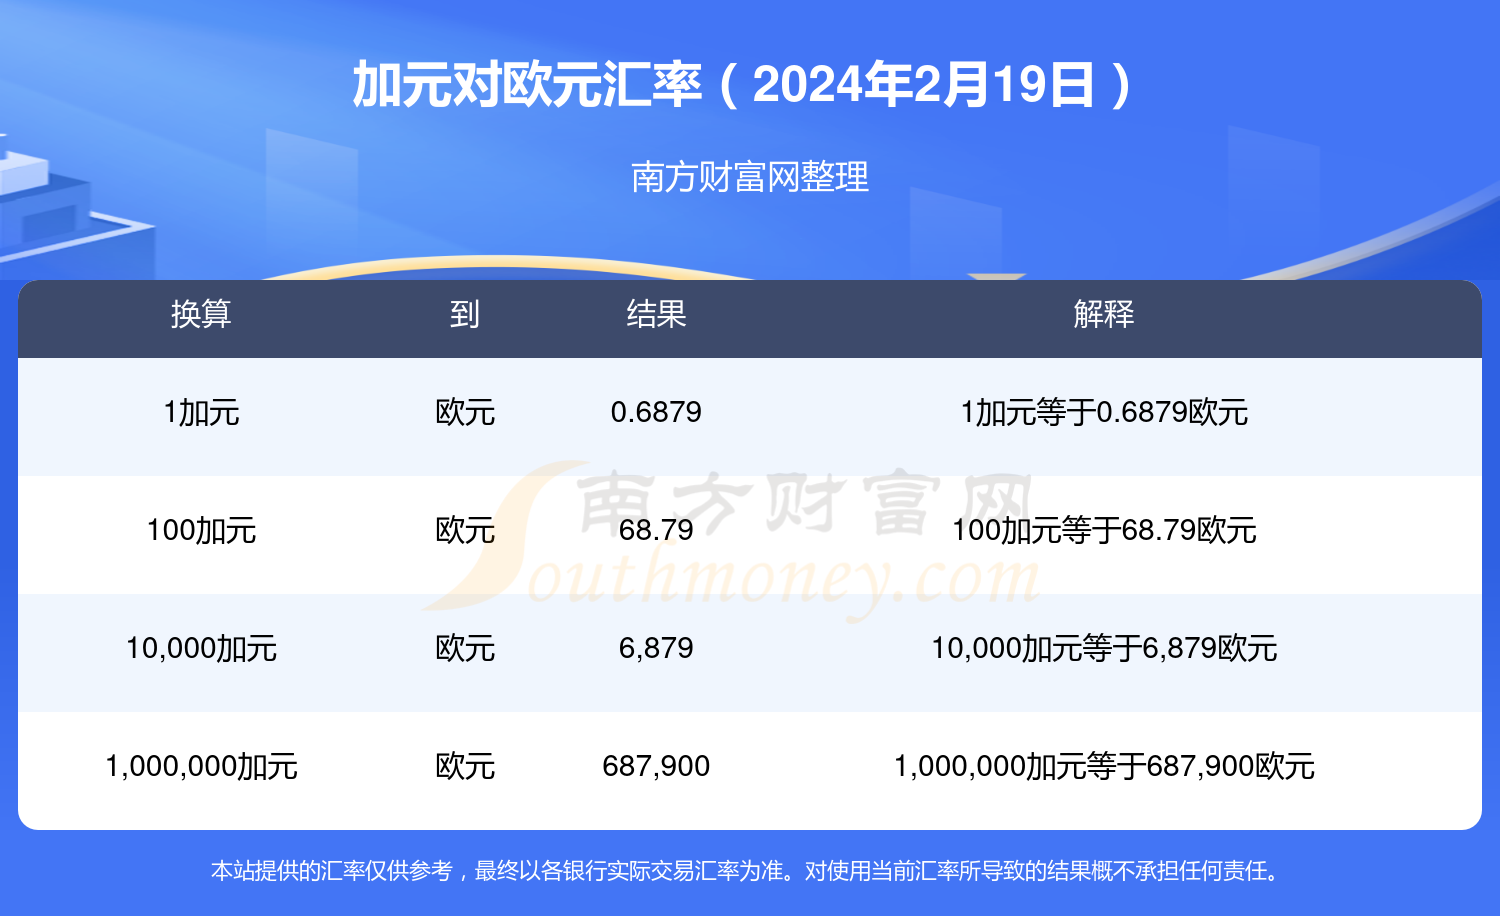
Task: Click the disclaimer text starting with 本站提供的汇率仅供参考
Action: click(747, 871)
